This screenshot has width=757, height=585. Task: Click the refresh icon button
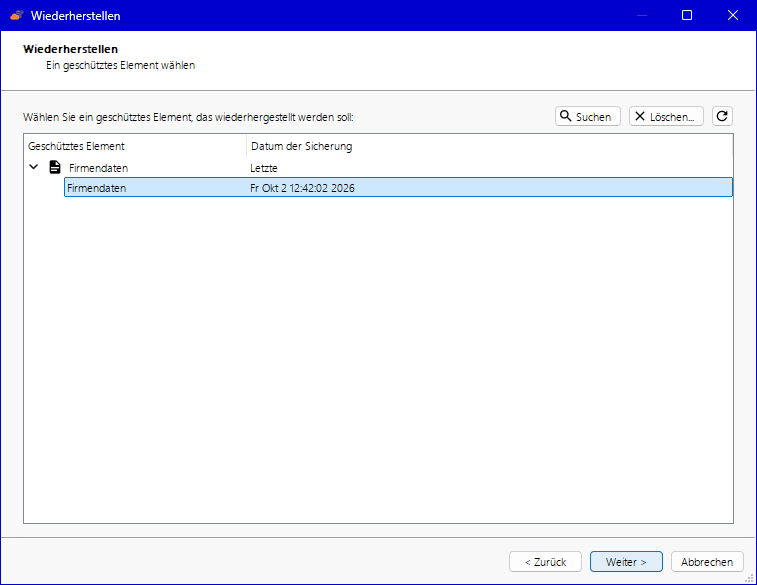tap(722, 116)
